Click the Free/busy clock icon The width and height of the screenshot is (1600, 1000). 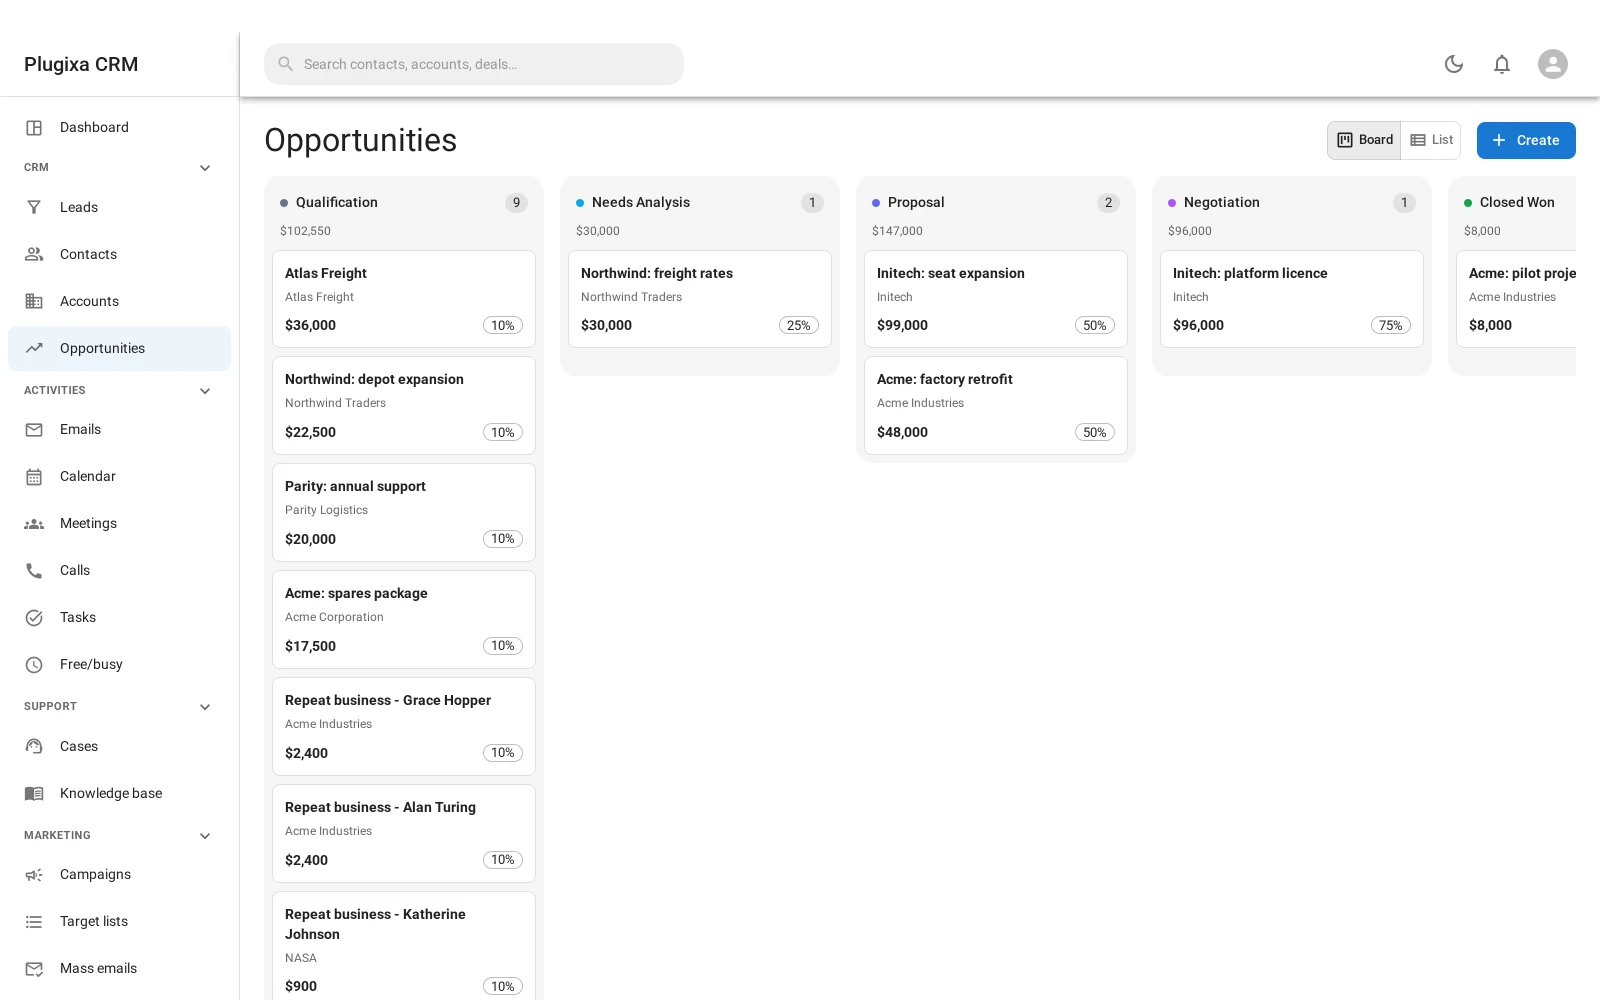click(34, 665)
